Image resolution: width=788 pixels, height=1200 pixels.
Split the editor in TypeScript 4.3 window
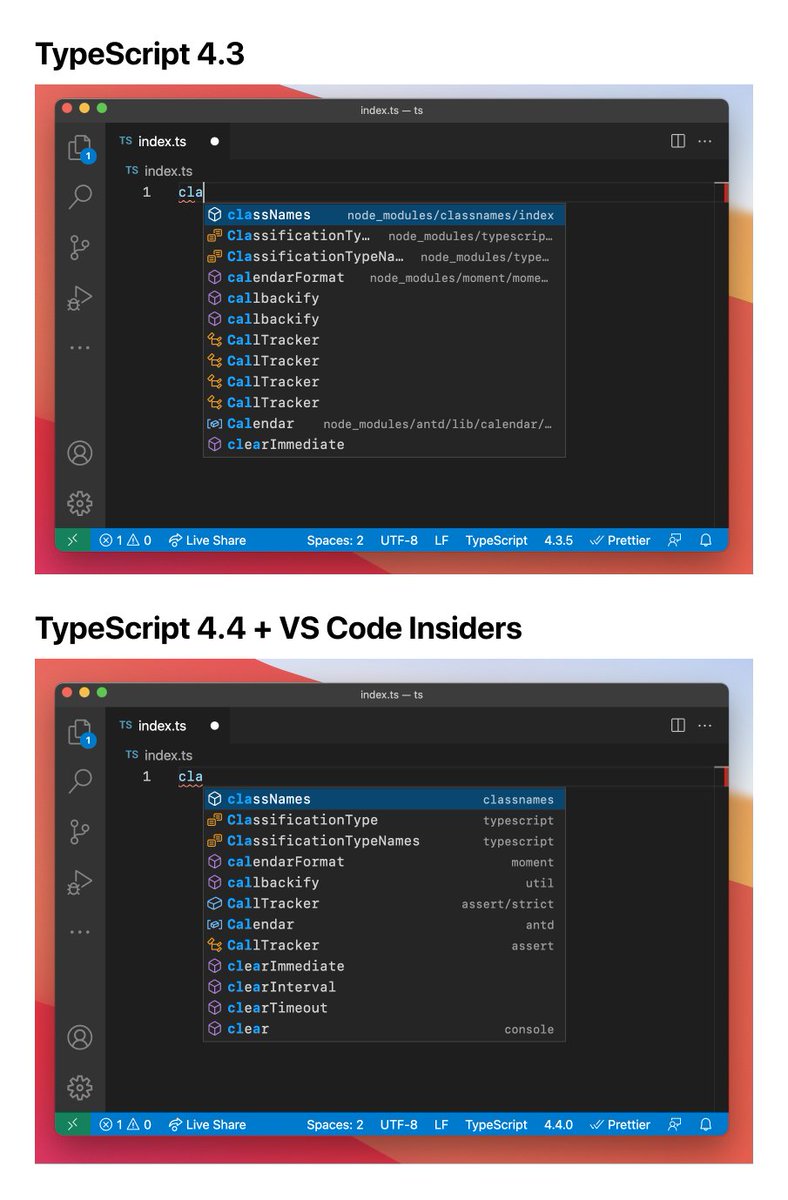click(678, 141)
